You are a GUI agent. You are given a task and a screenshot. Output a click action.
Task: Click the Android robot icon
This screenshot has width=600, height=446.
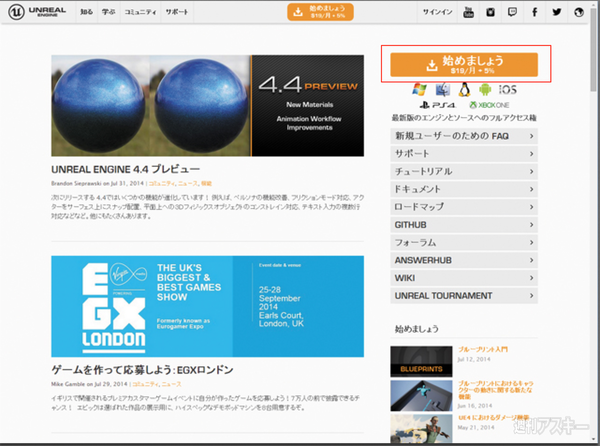(485, 90)
